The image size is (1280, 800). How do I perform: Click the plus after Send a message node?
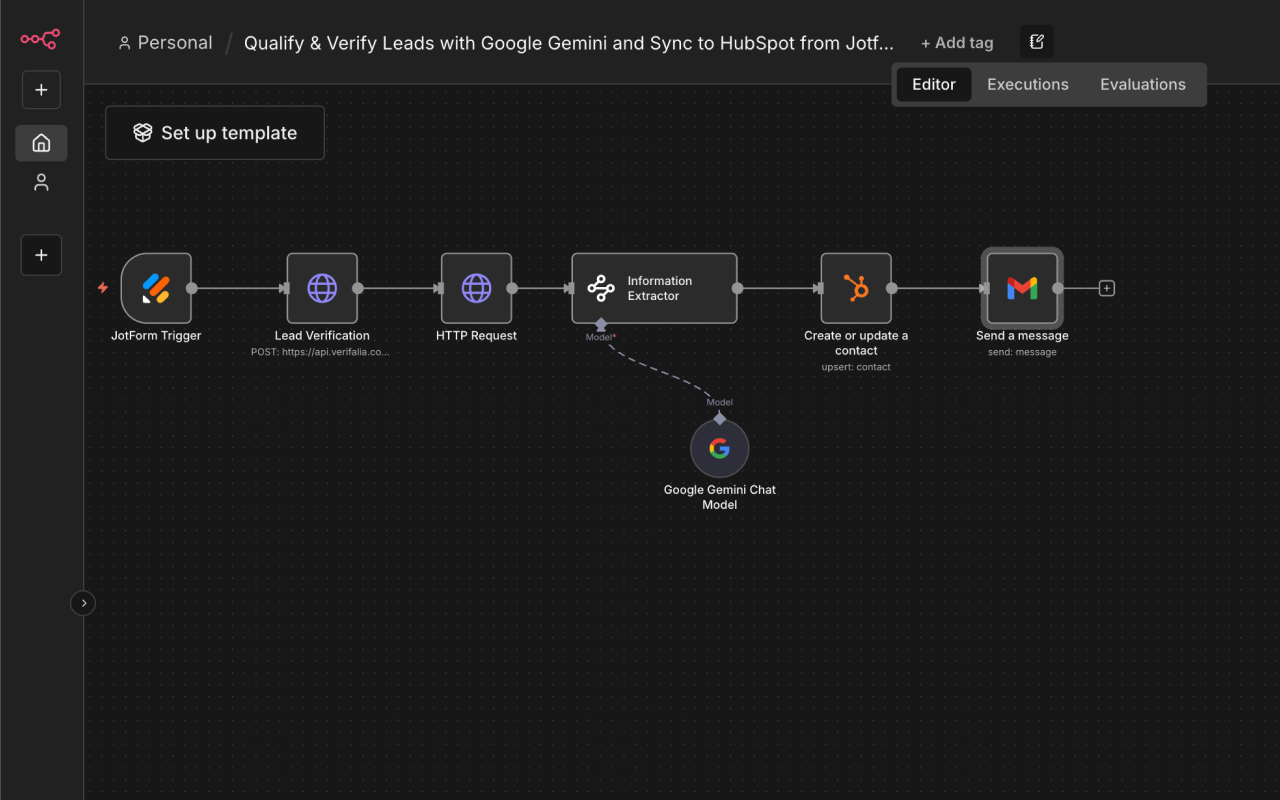1107,287
